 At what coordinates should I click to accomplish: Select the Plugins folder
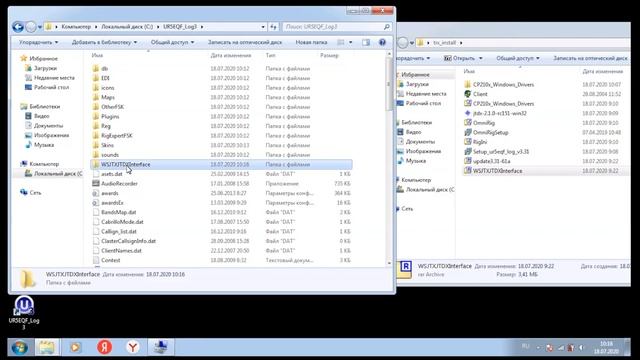click(x=110, y=116)
